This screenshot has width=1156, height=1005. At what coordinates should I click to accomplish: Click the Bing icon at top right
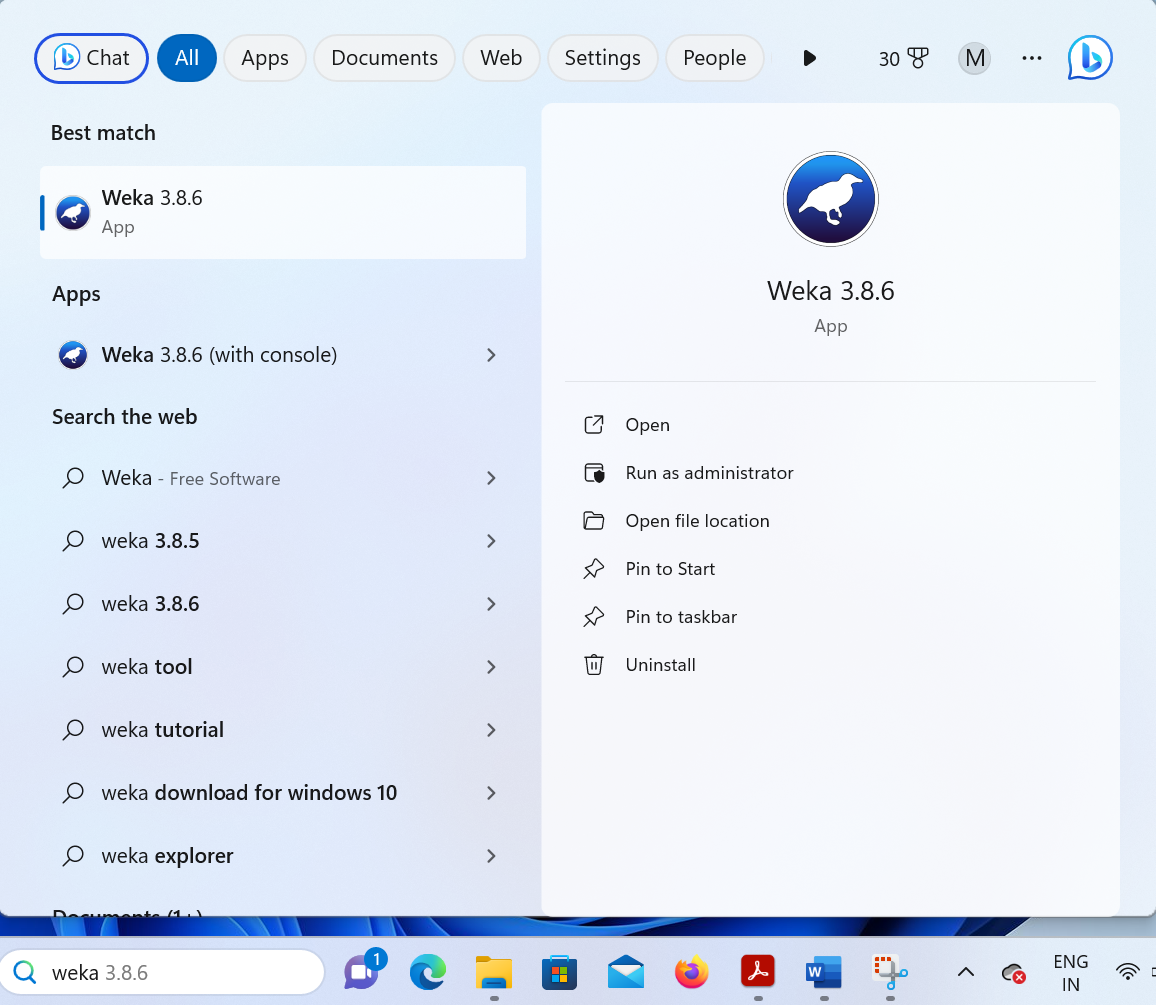[1090, 58]
